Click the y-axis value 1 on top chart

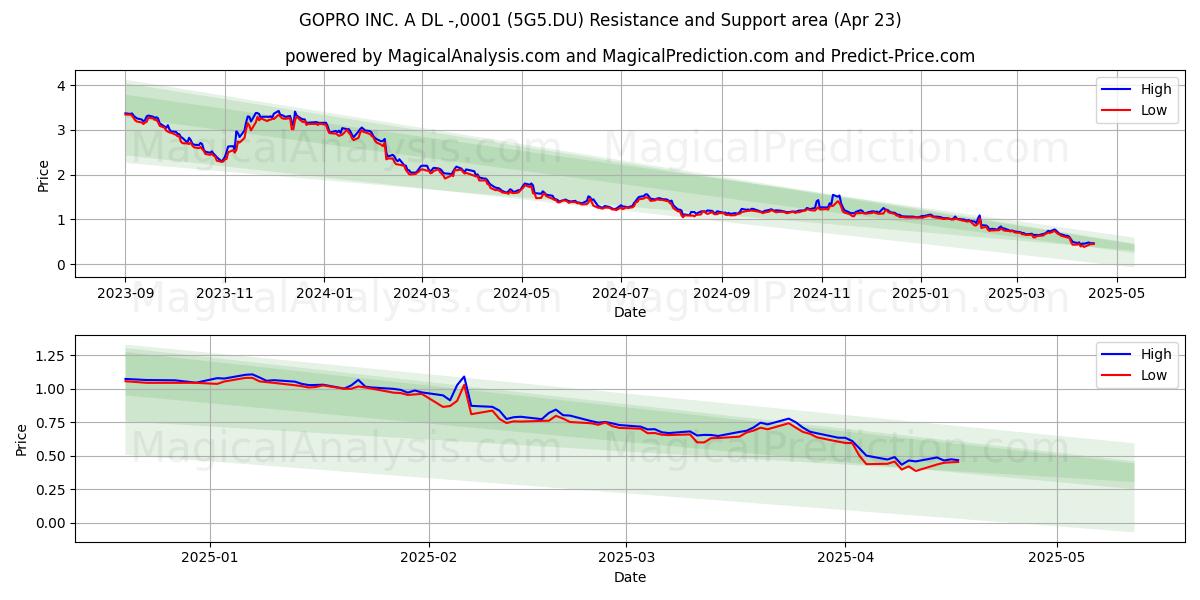pyautogui.click(x=61, y=220)
